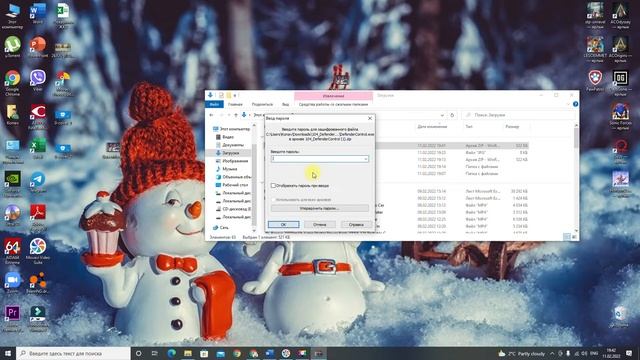Confirm password with OK button
640x360 pixels.
tap(283, 224)
